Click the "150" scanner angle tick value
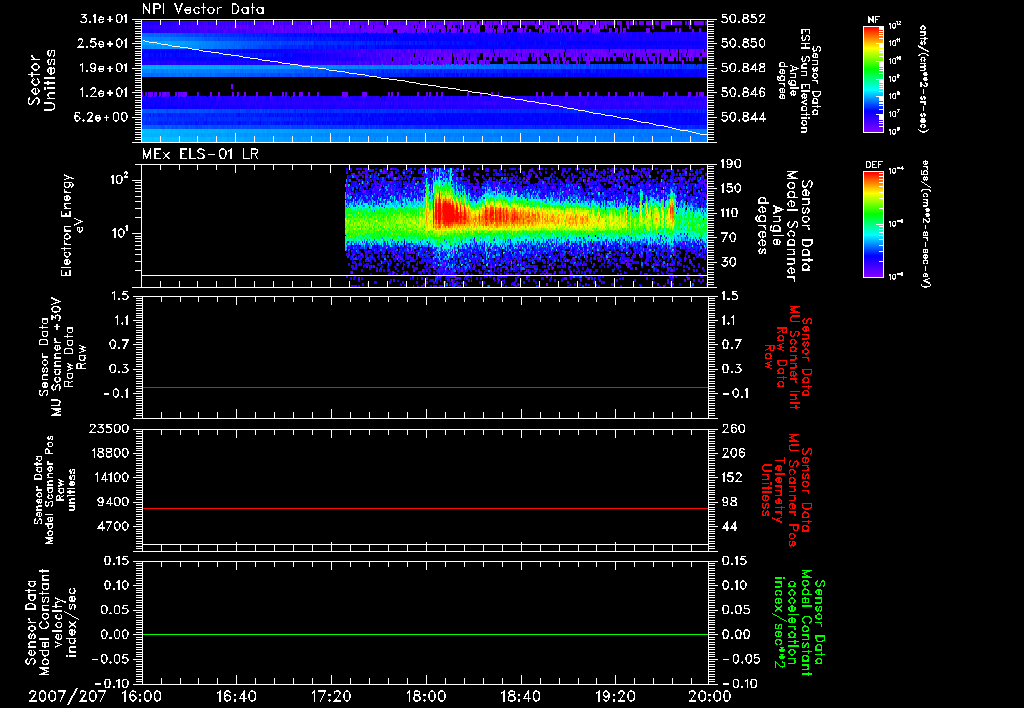 coord(732,188)
